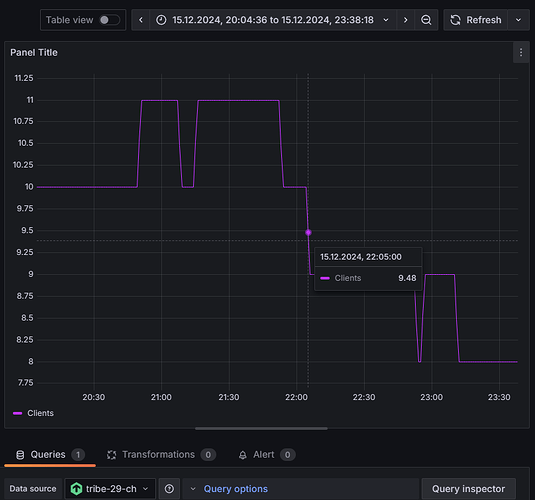Screen dimensions: 535x500
Task: Click the refresh circular arrows icon
Action: click(x=455, y=20)
